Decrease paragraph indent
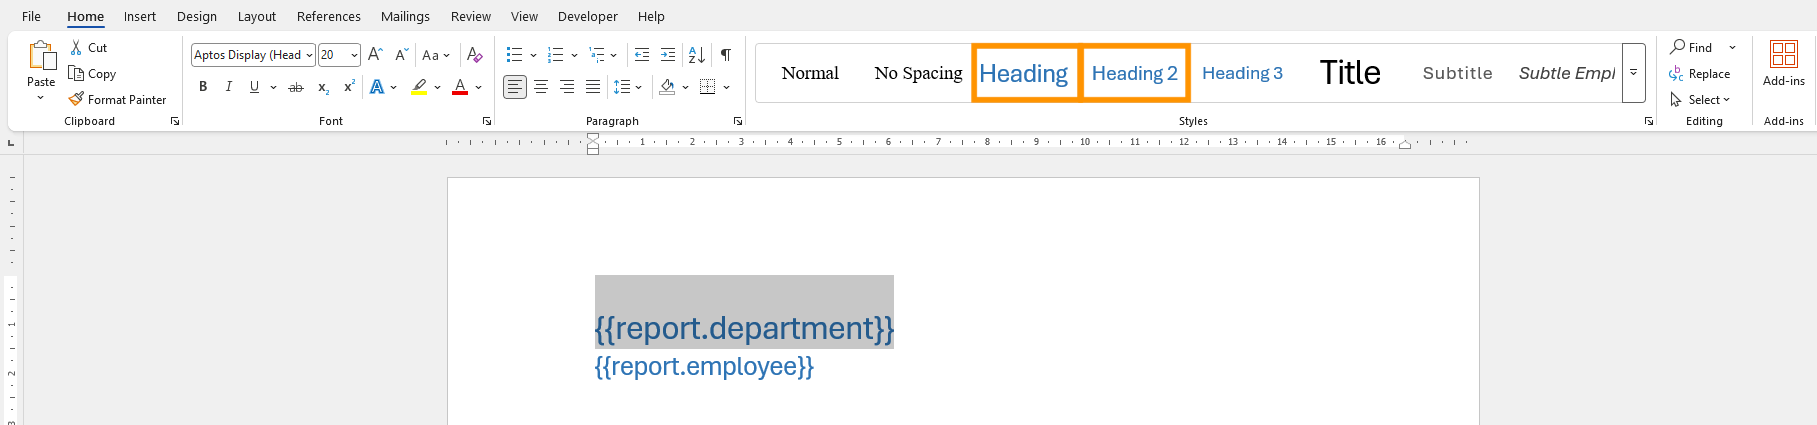 pyautogui.click(x=642, y=55)
